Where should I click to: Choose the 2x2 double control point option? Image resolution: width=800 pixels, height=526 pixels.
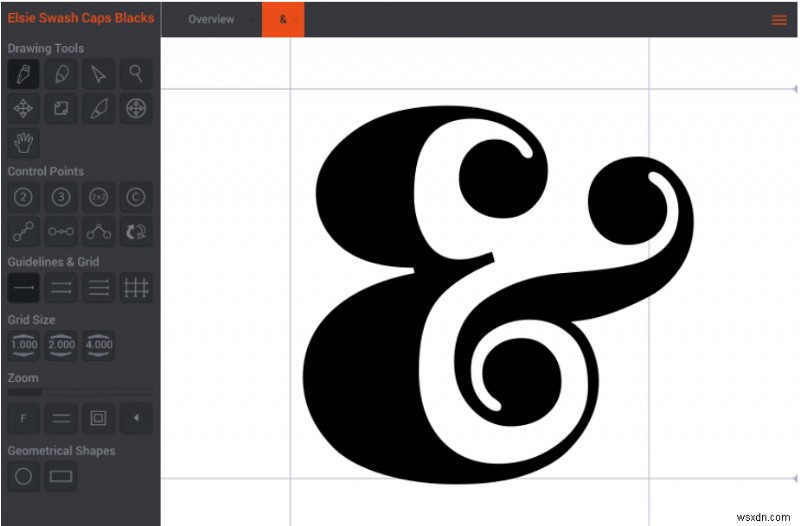coord(98,197)
